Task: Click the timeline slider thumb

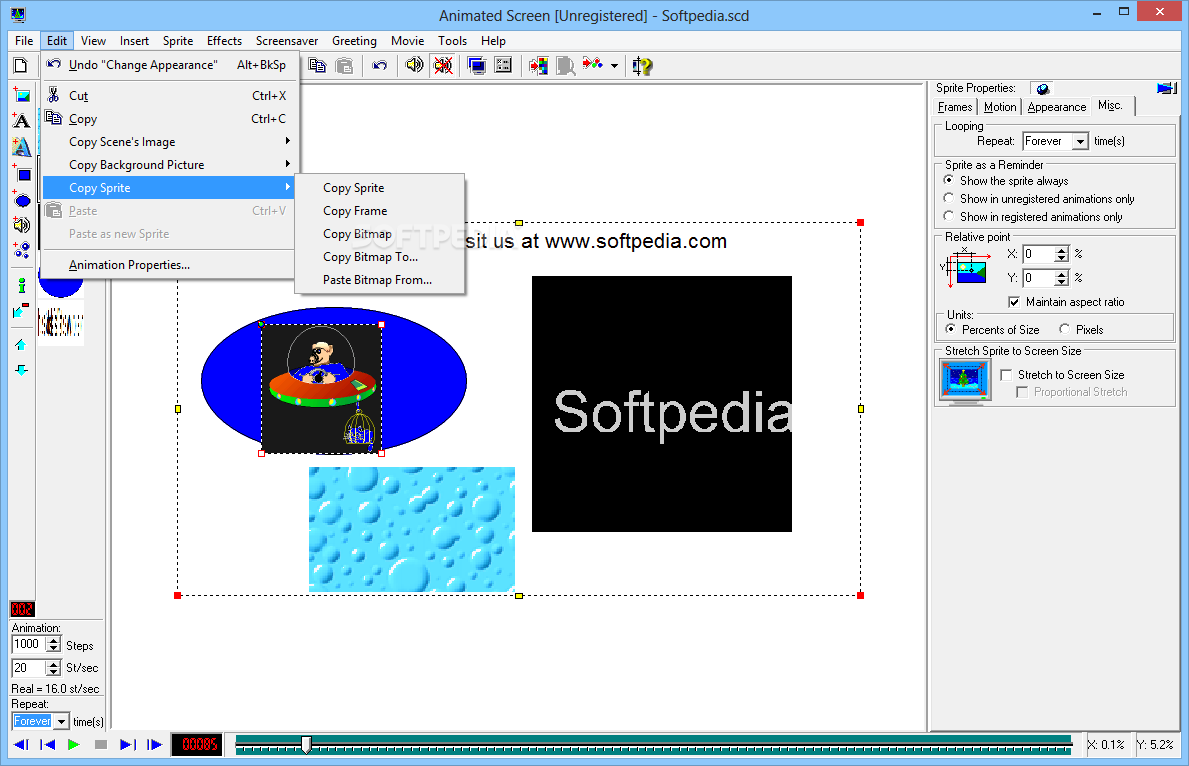Action: click(306, 744)
